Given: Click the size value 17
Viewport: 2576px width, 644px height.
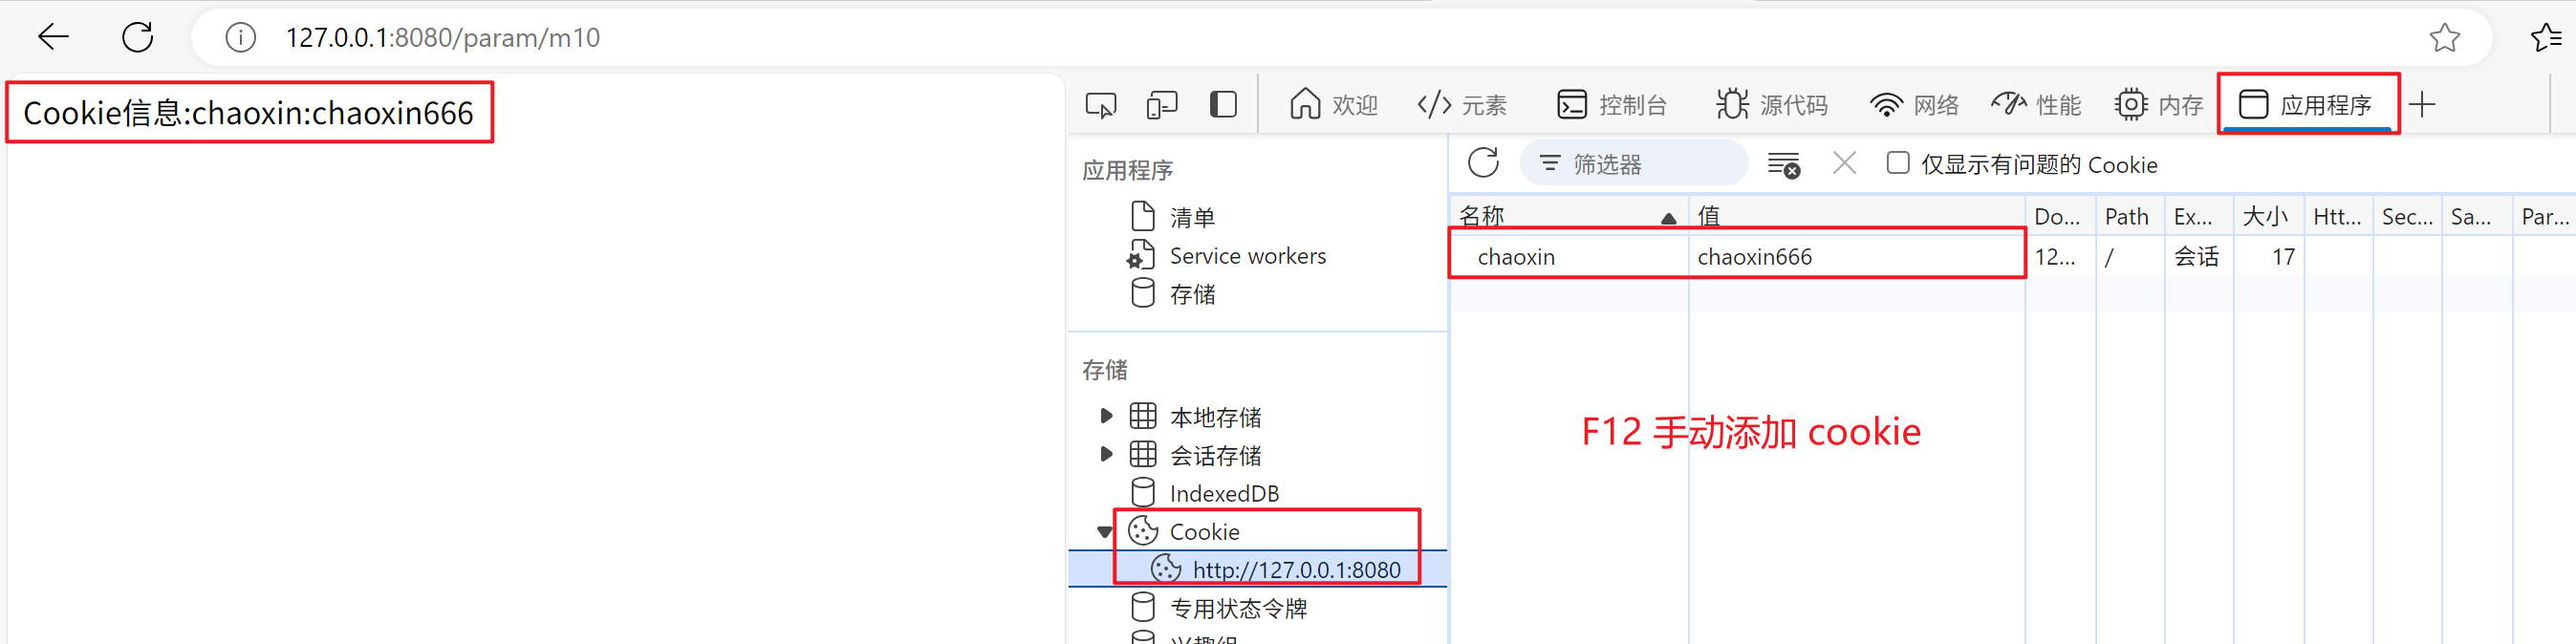Looking at the screenshot, I should pyautogui.click(x=2269, y=257).
